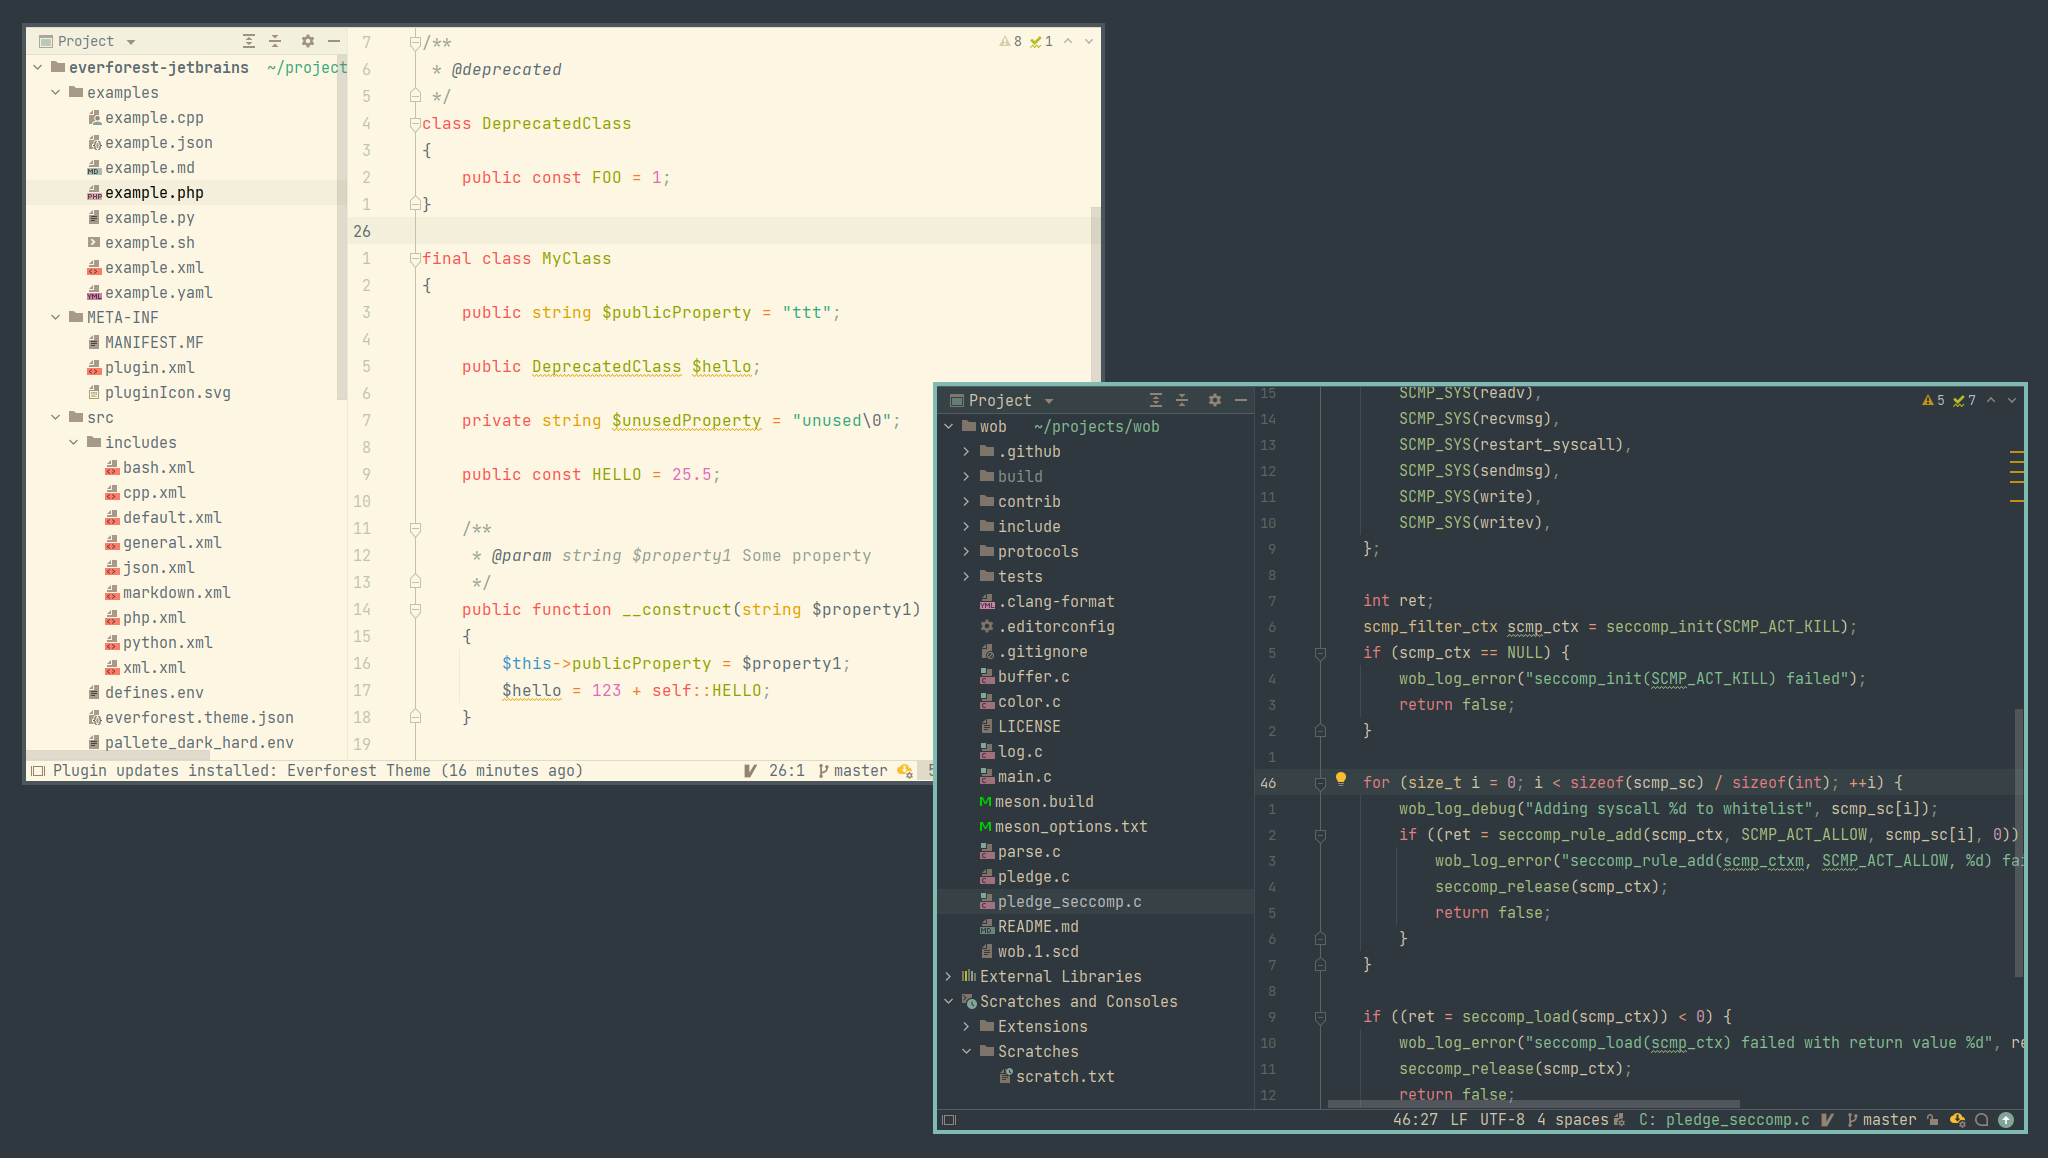Expand the protocols folder
The width and height of the screenshot is (2048, 1158).
coord(966,551)
